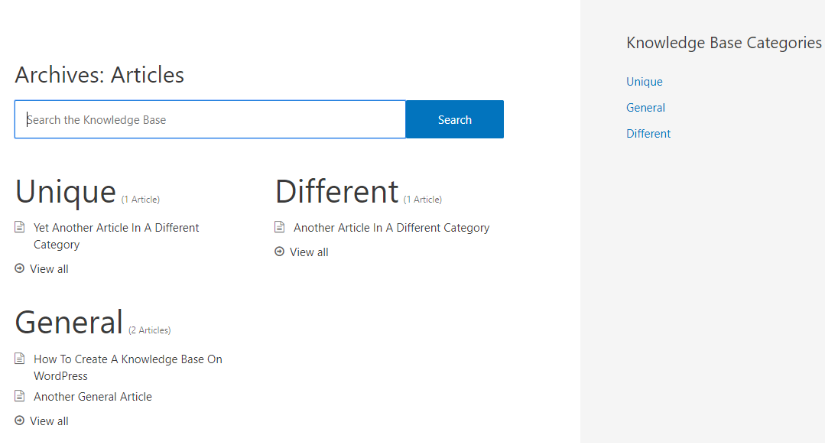Select General in sidebar Knowledge Base Categories
The width and height of the screenshot is (825, 443).
(645, 108)
